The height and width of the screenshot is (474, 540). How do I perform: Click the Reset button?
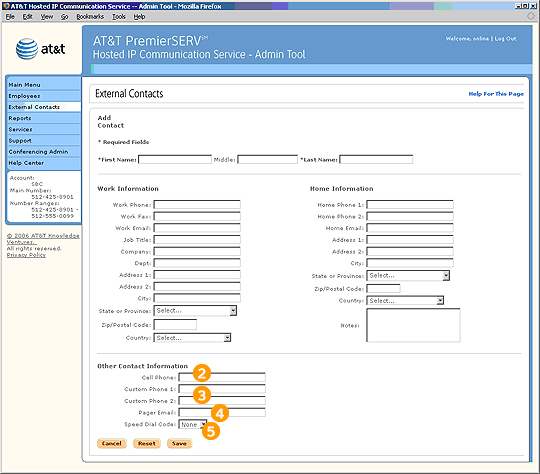pos(147,443)
